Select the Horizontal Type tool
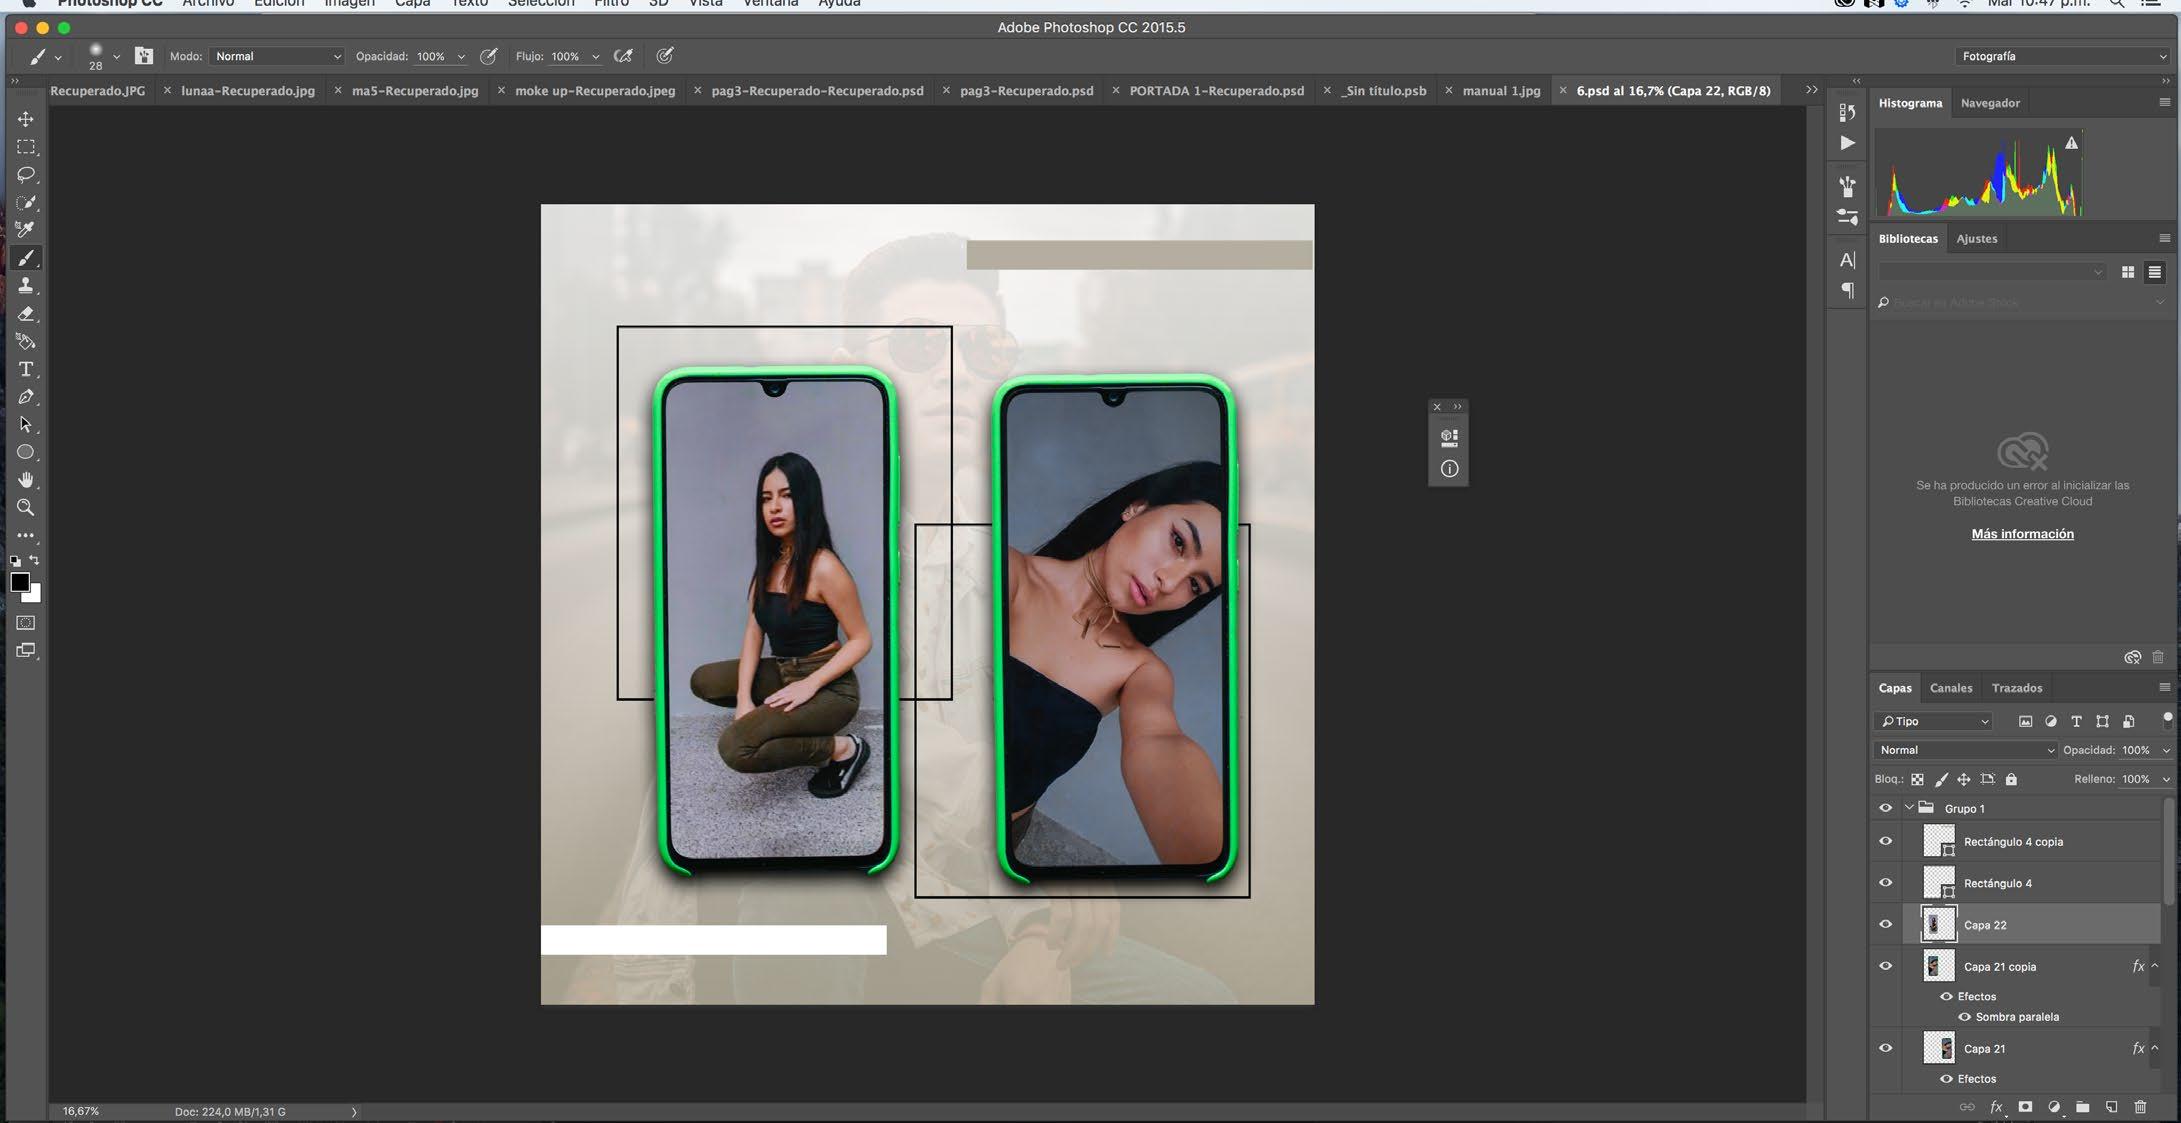The image size is (2181, 1123). coord(26,369)
